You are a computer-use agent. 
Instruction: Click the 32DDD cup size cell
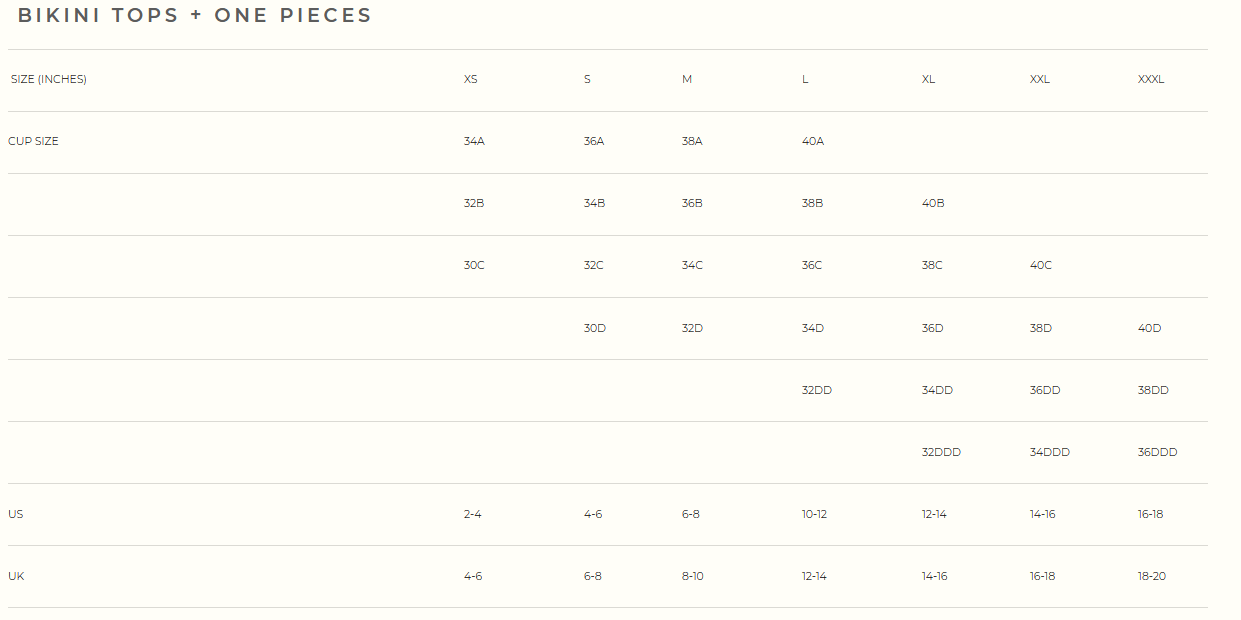tap(941, 453)
